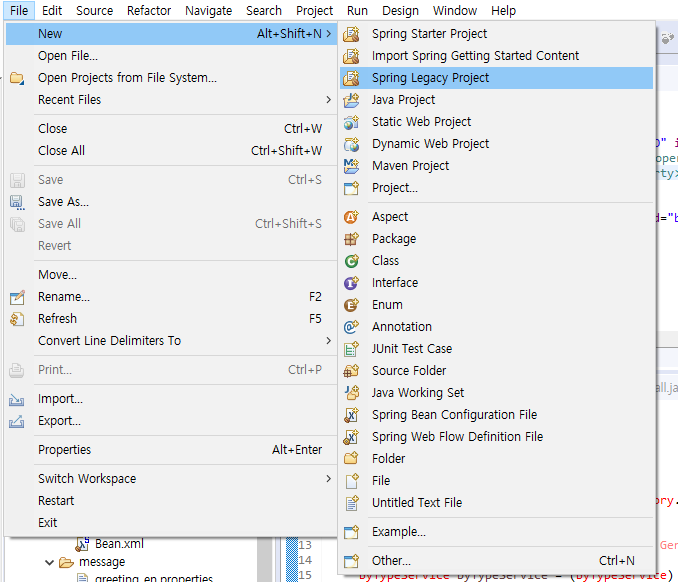Collapse the message folder in the tree
Image resolution: width=678 pixels, height=582 pixels.
coord(49,562)
